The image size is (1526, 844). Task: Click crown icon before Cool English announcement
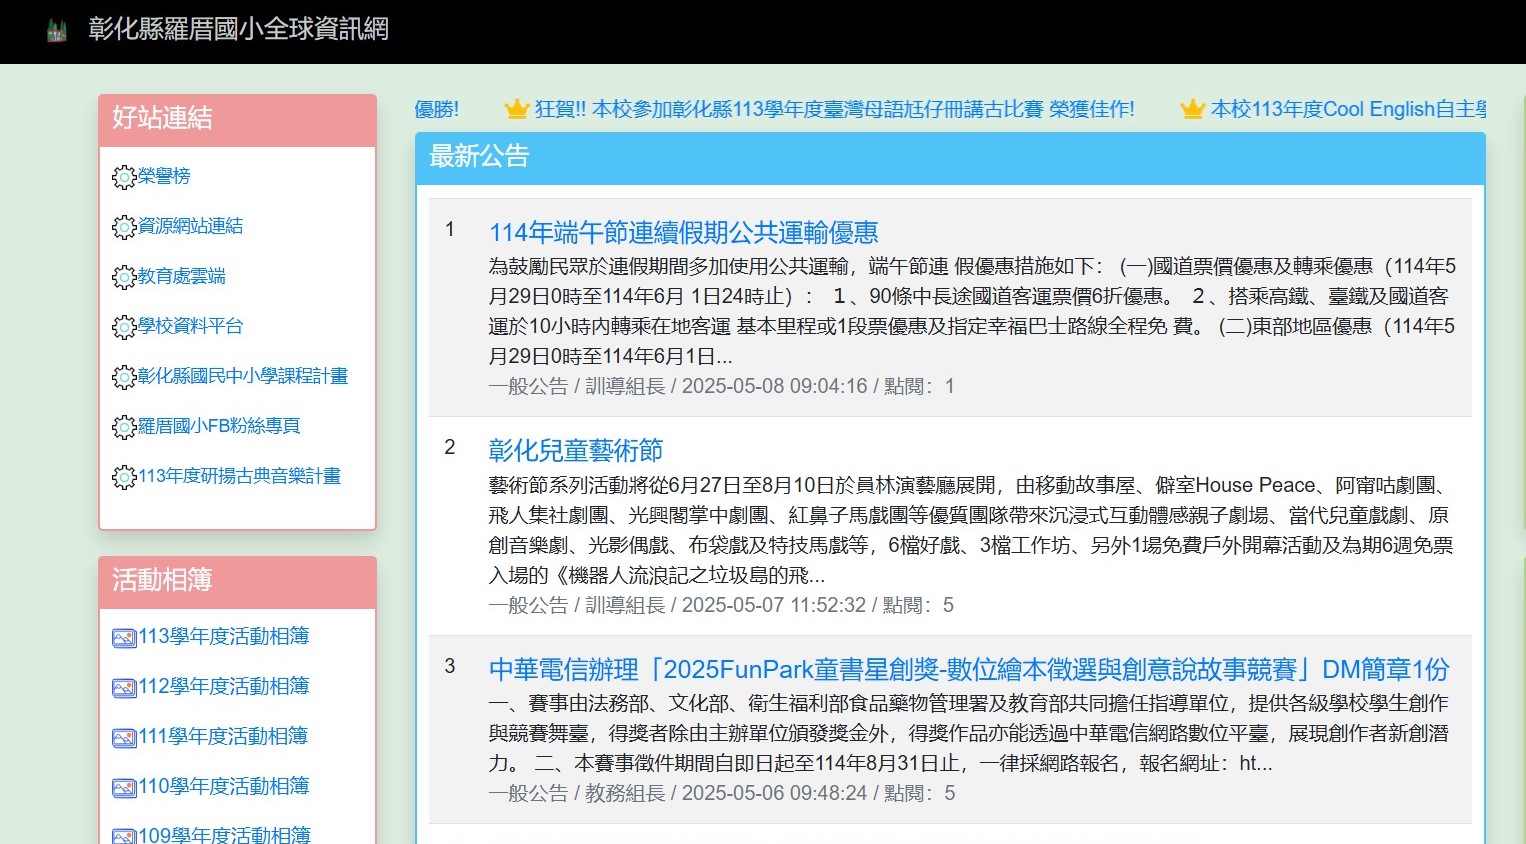1192,109
